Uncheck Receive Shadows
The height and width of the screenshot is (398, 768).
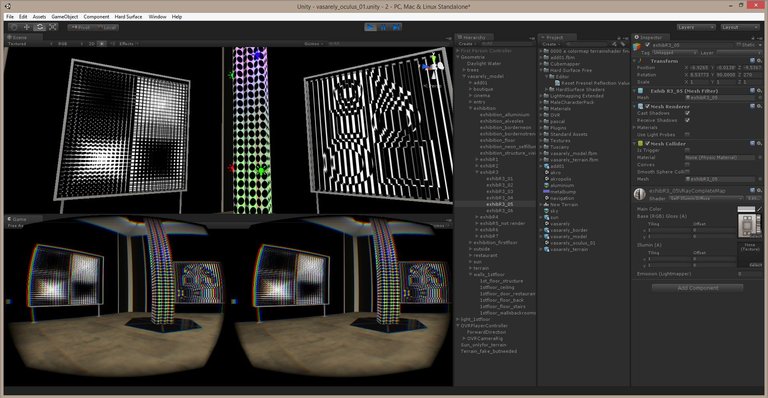(x=687, y=120)
